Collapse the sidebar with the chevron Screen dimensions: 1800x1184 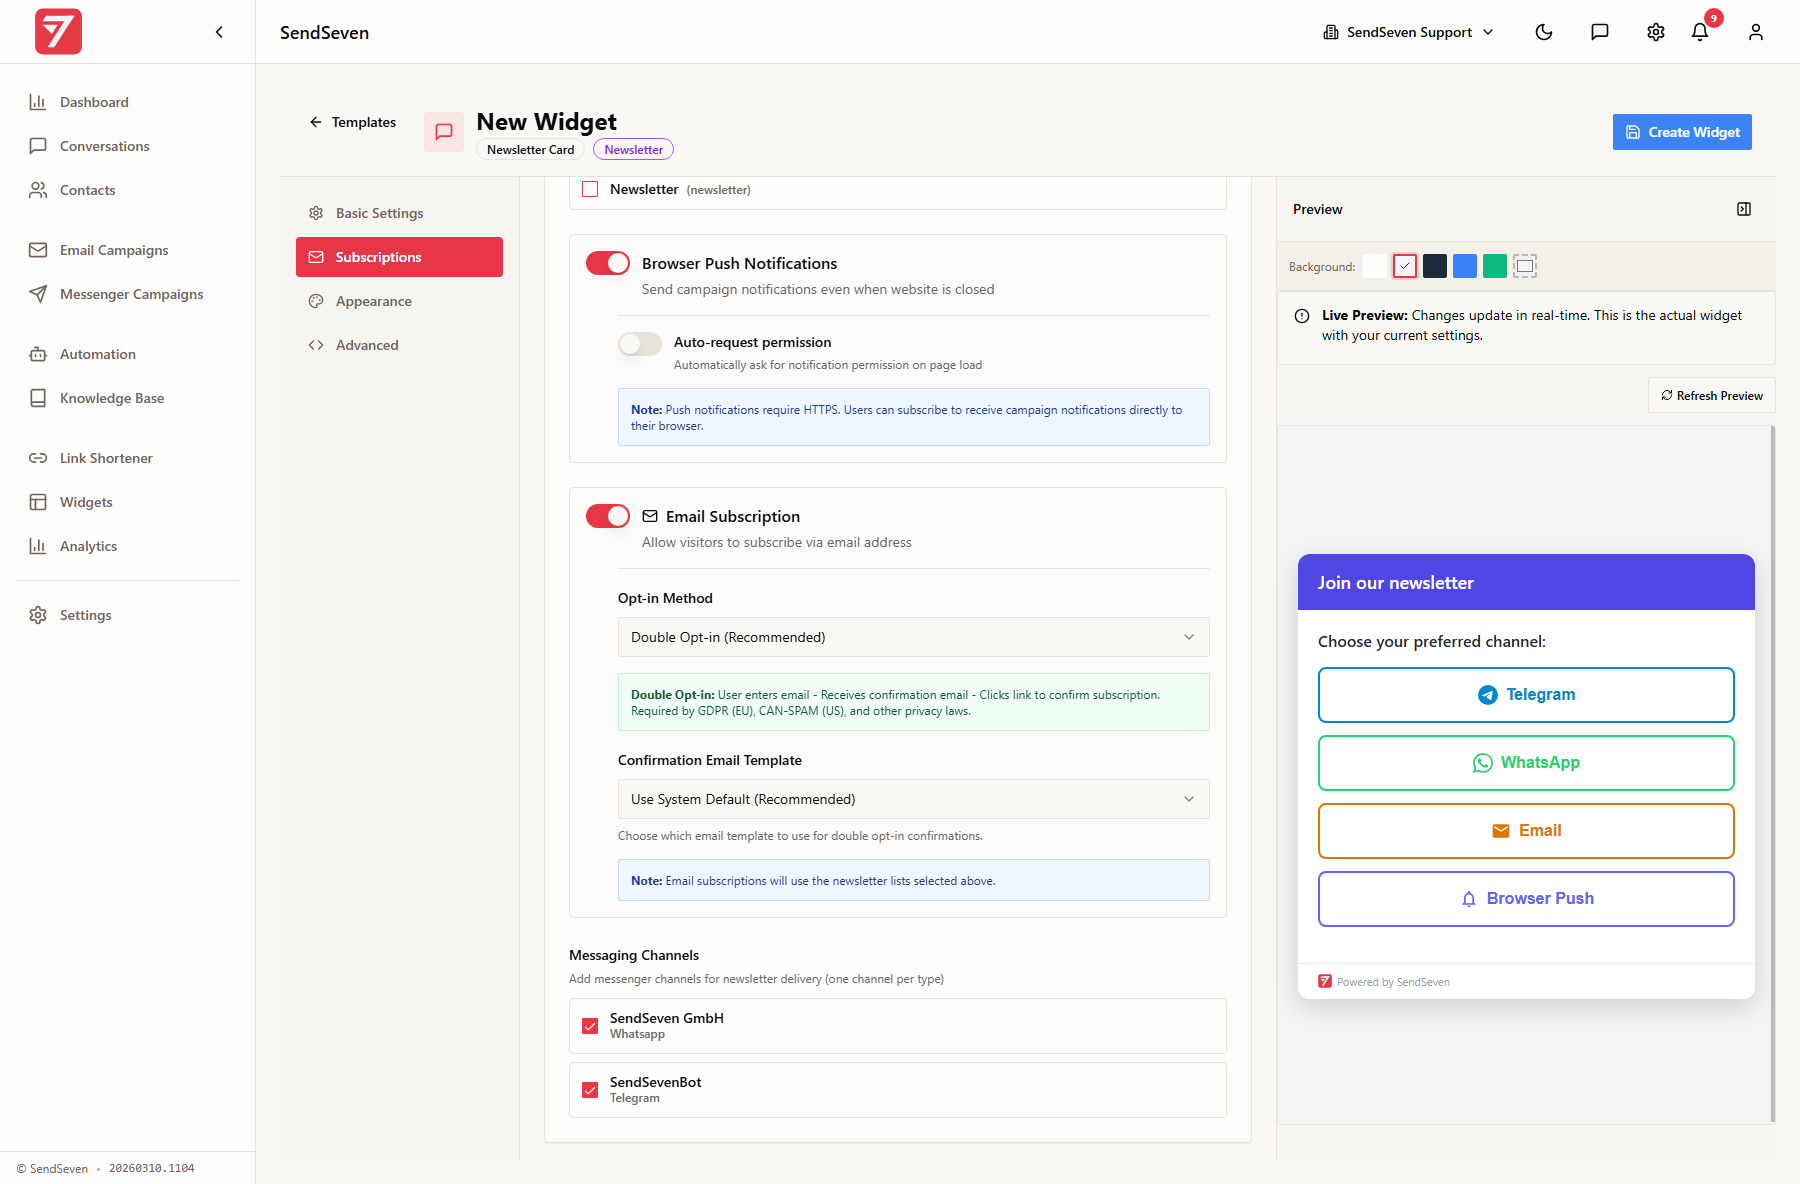click(x=219, y=32)
